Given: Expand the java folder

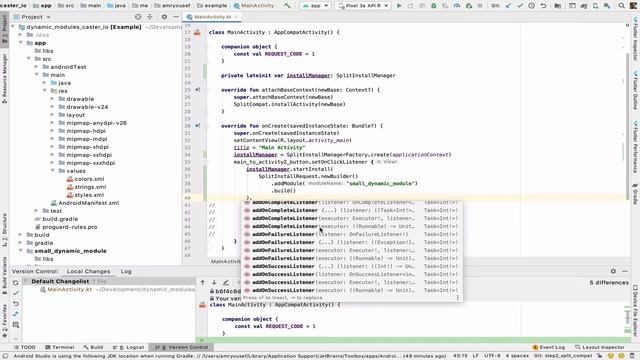Looking at the screenshot, I should coord(44,83).
